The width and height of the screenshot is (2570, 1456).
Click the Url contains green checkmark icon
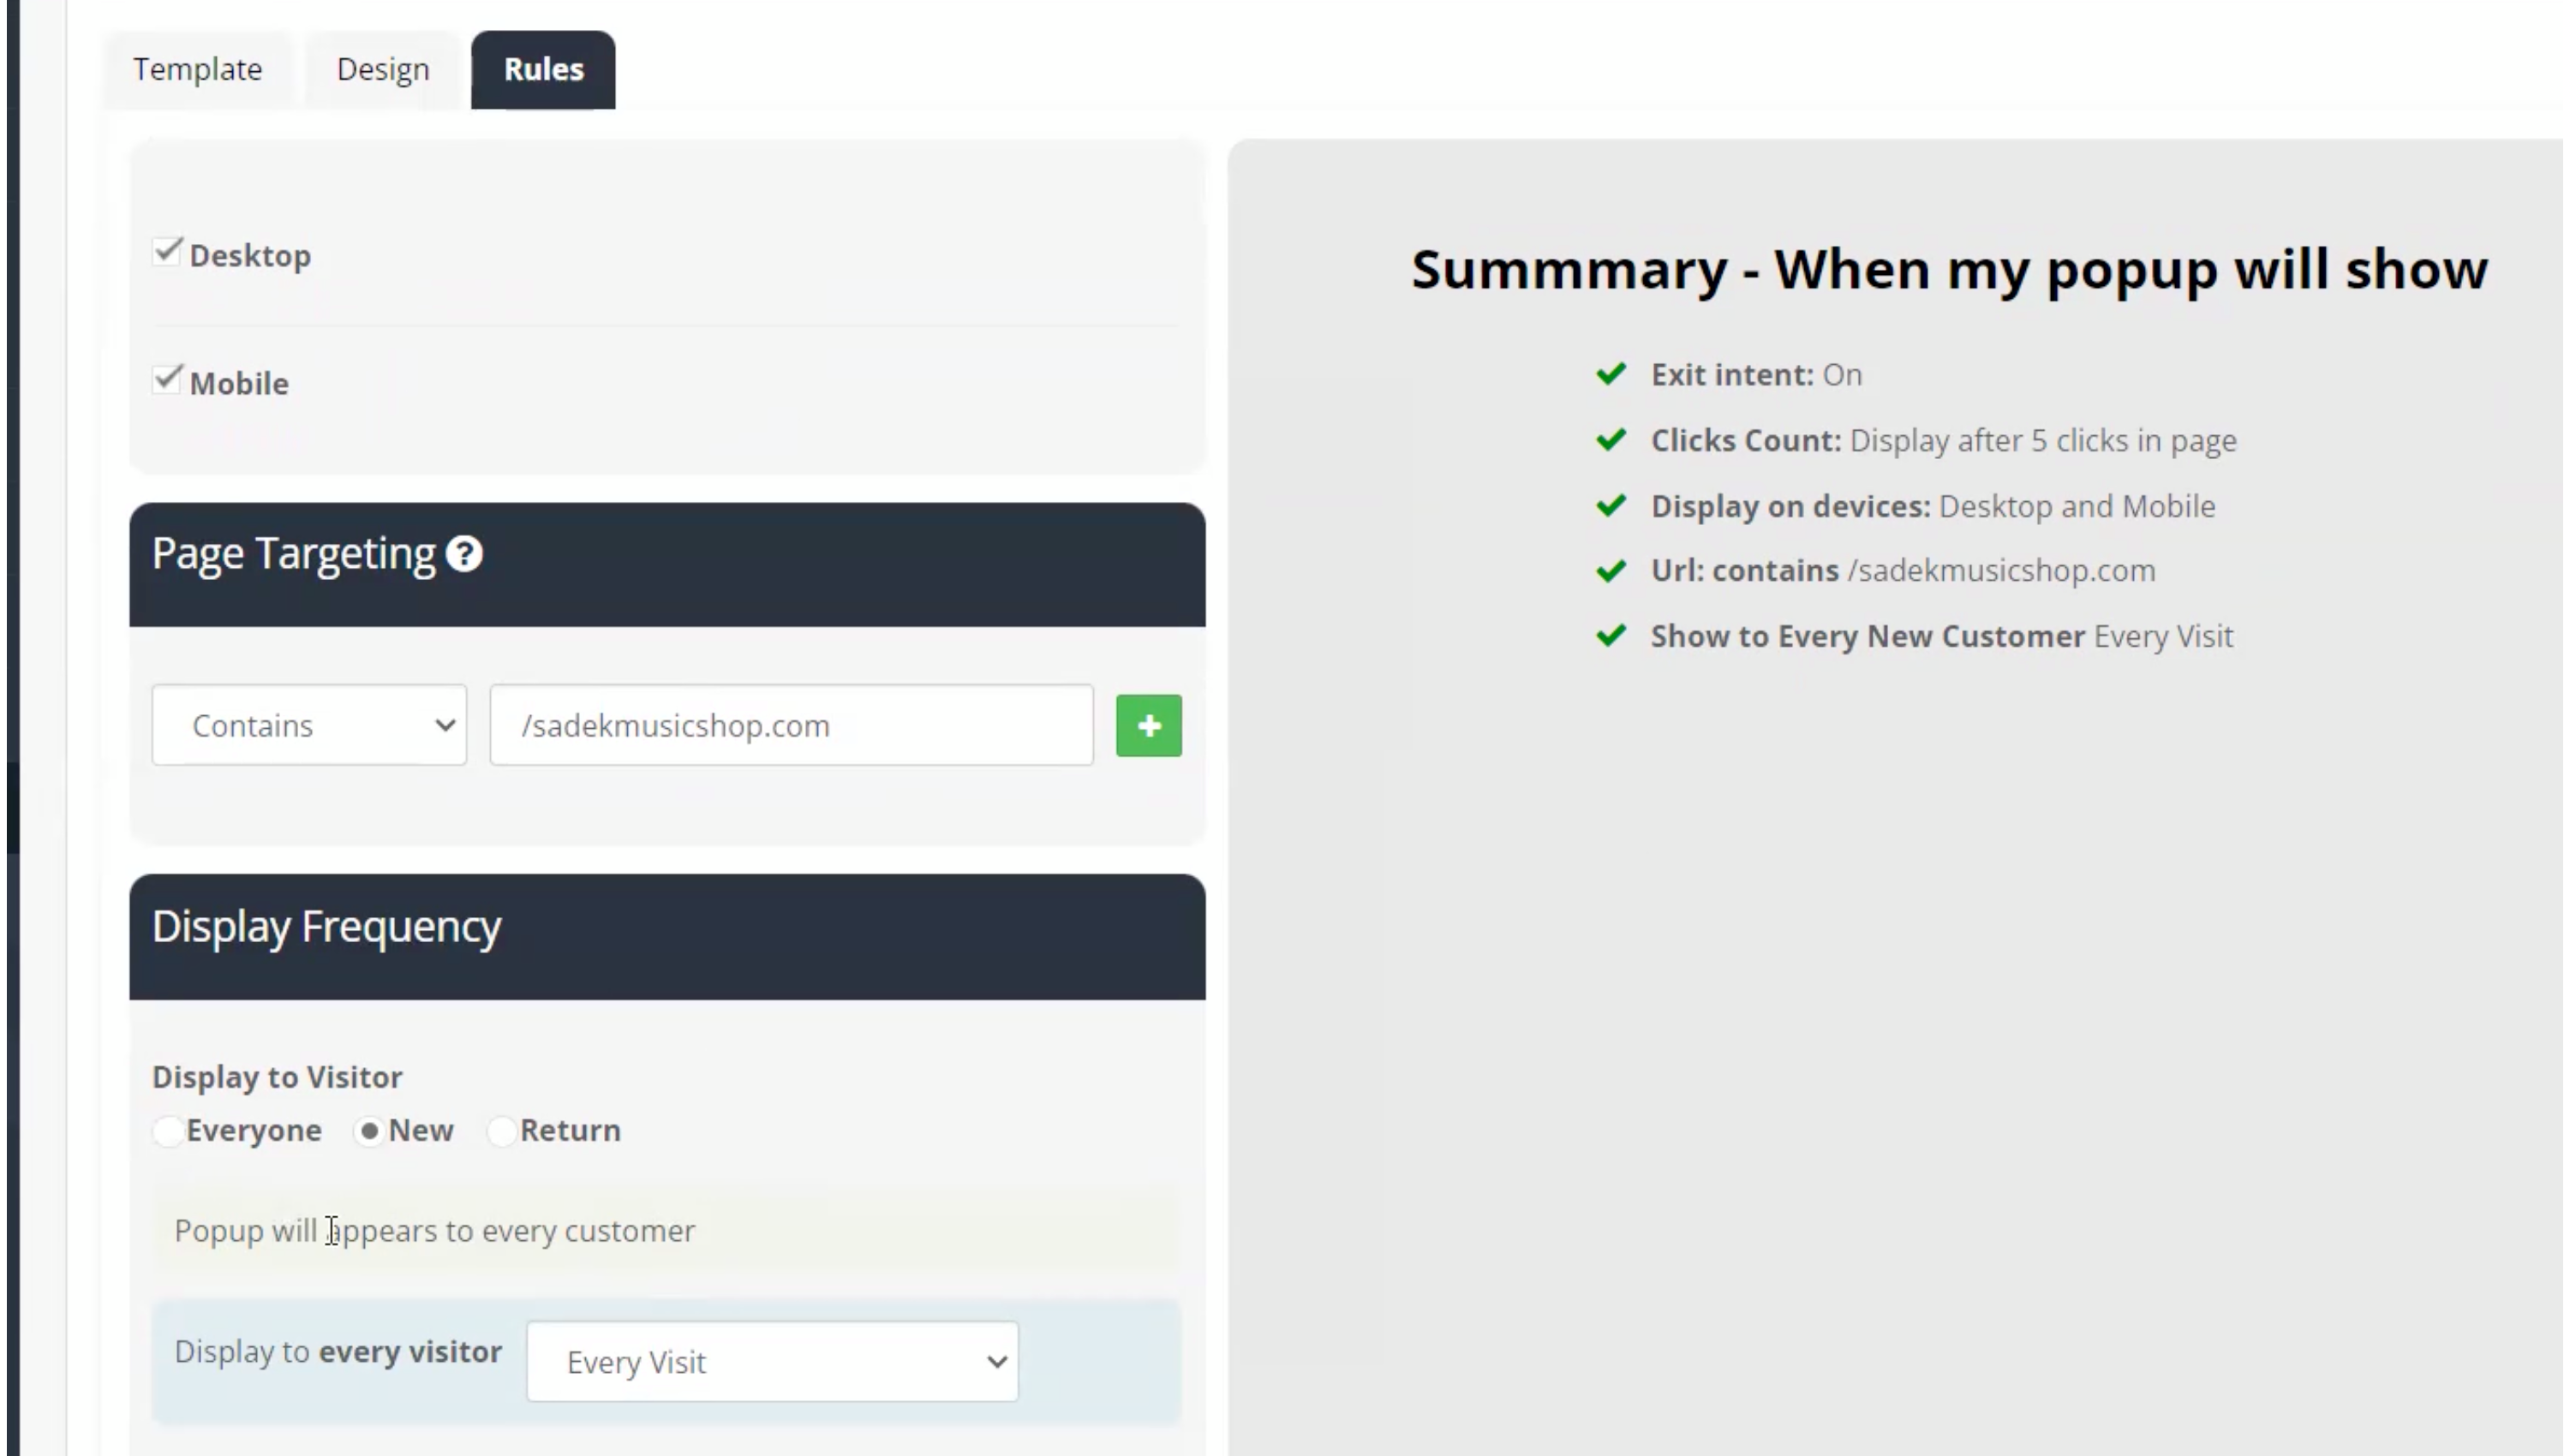pyautogui.click(x=1612, y=571)
